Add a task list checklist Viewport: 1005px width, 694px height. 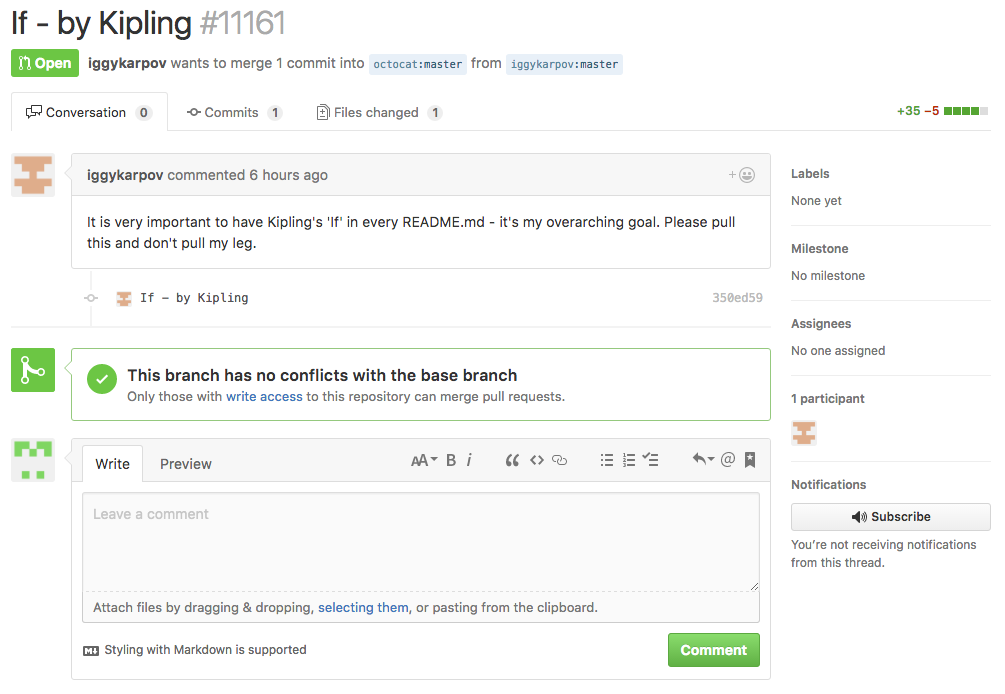click(x=651, y=460)
